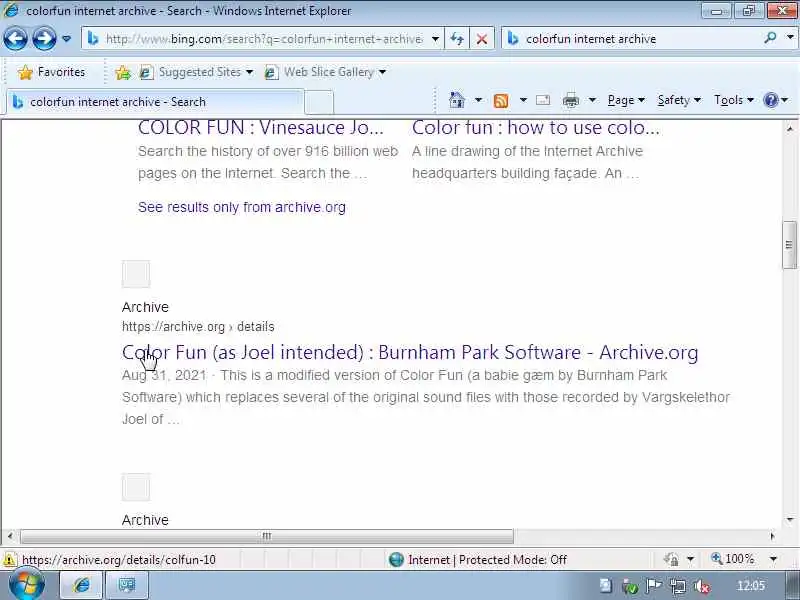The height and width of the screenshot is (600, 800).
Task: Click the Help question mark icon
Action: (770, 100)
